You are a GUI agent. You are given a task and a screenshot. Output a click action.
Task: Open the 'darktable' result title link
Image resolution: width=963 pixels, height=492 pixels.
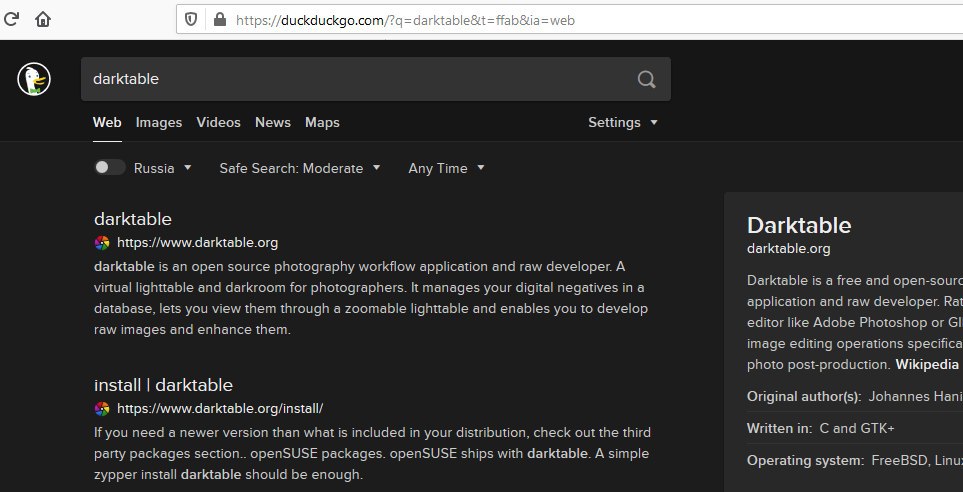tap(133, 219)
